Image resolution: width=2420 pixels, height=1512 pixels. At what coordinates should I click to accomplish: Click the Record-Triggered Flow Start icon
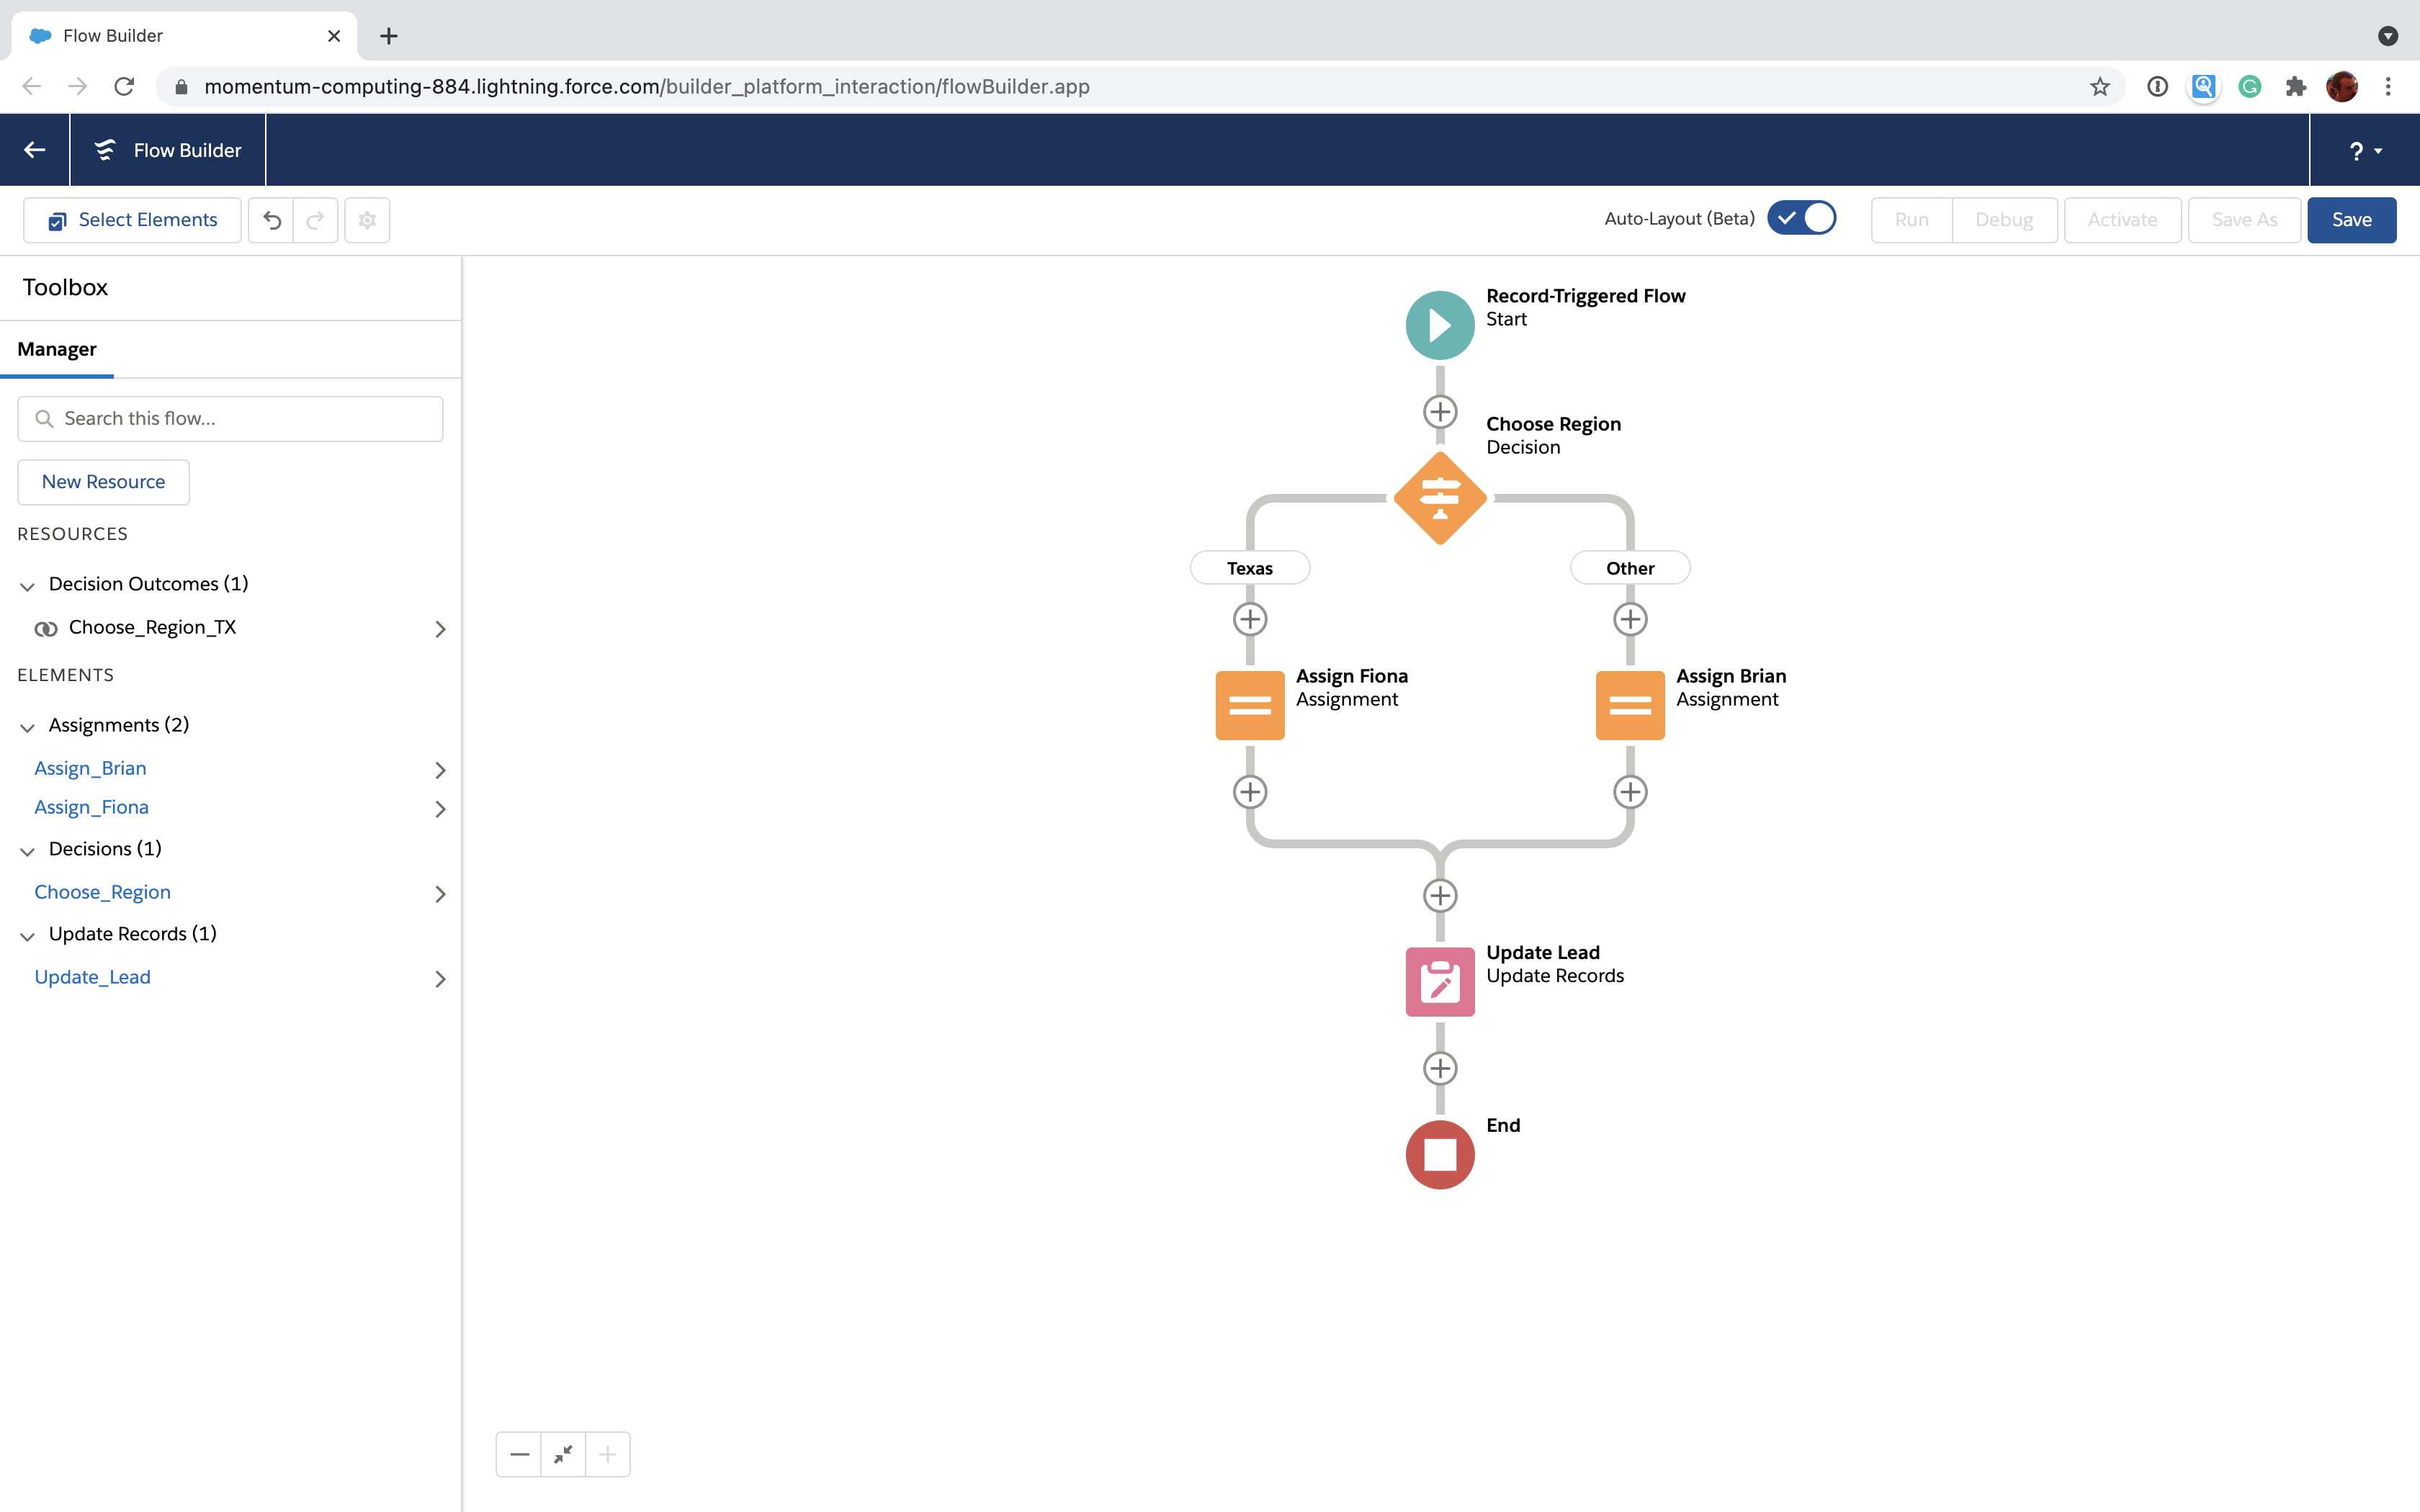click(1438, 325)
